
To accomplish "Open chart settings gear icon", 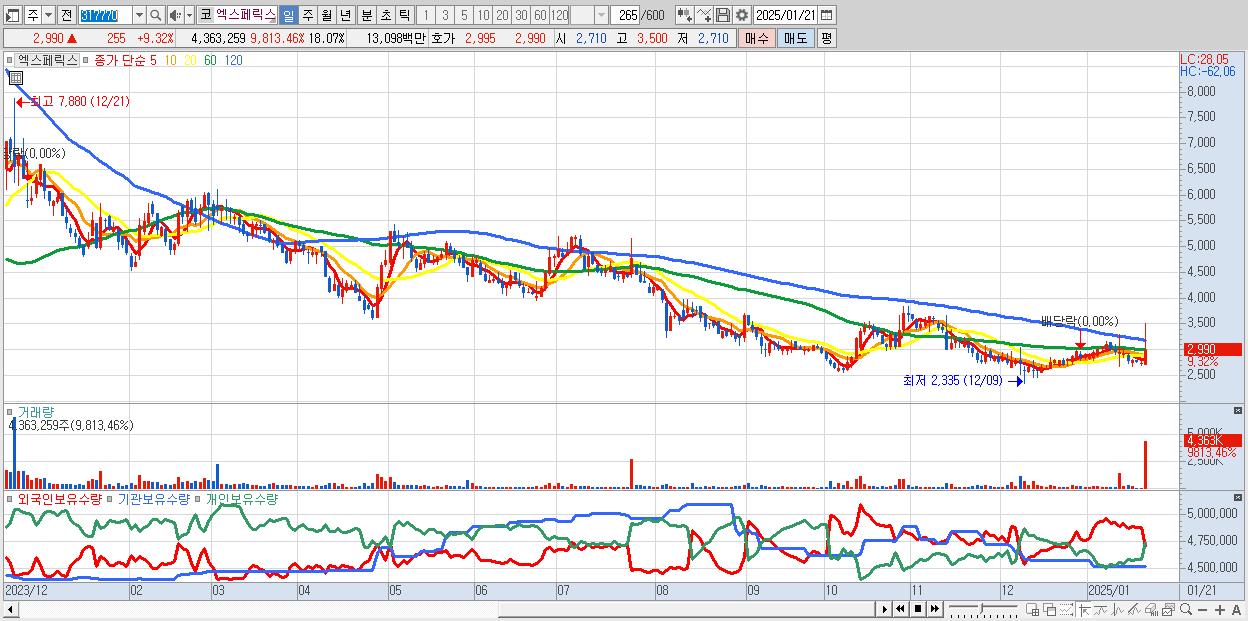I will click(x=742, y=15).
